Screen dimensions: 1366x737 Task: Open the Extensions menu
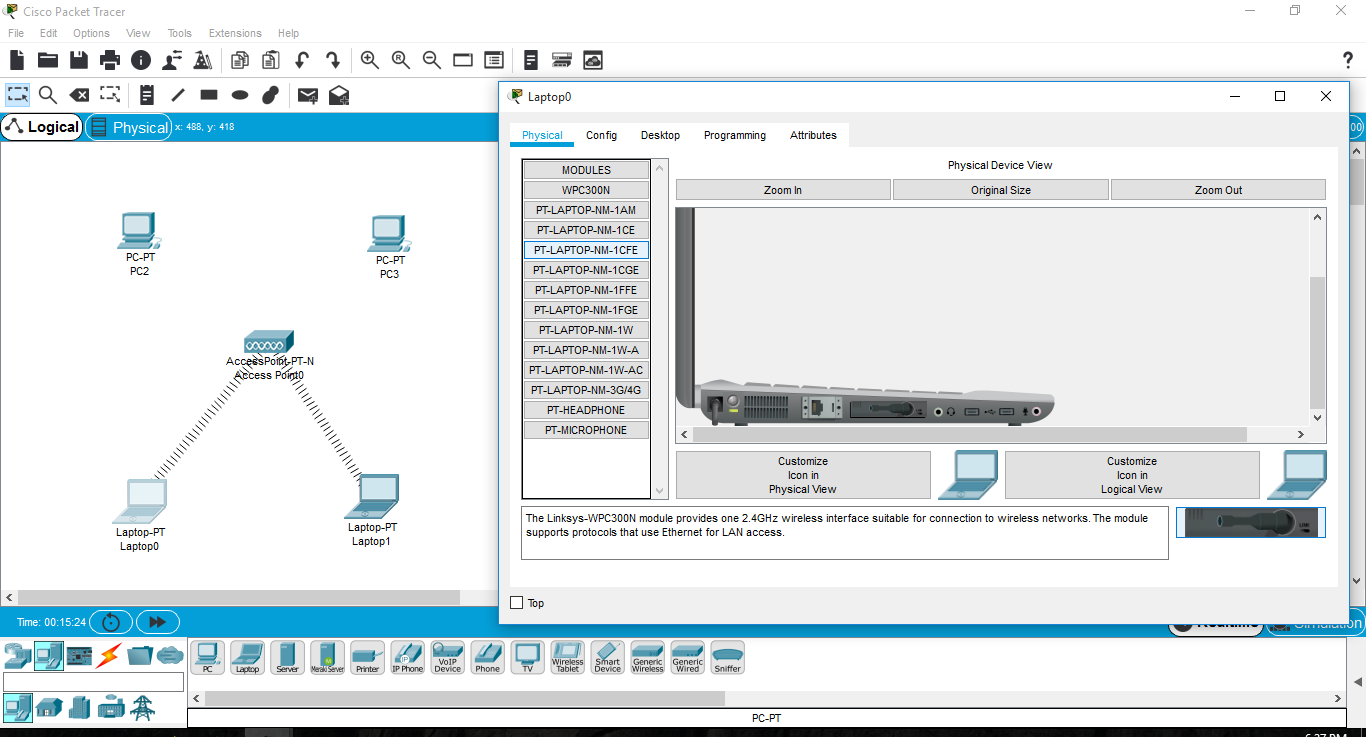coord(235,33)
